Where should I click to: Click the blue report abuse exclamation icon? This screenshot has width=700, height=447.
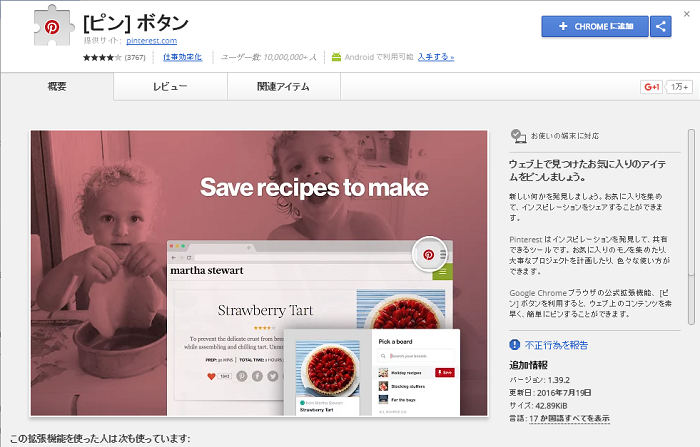(x=515, y=345)
